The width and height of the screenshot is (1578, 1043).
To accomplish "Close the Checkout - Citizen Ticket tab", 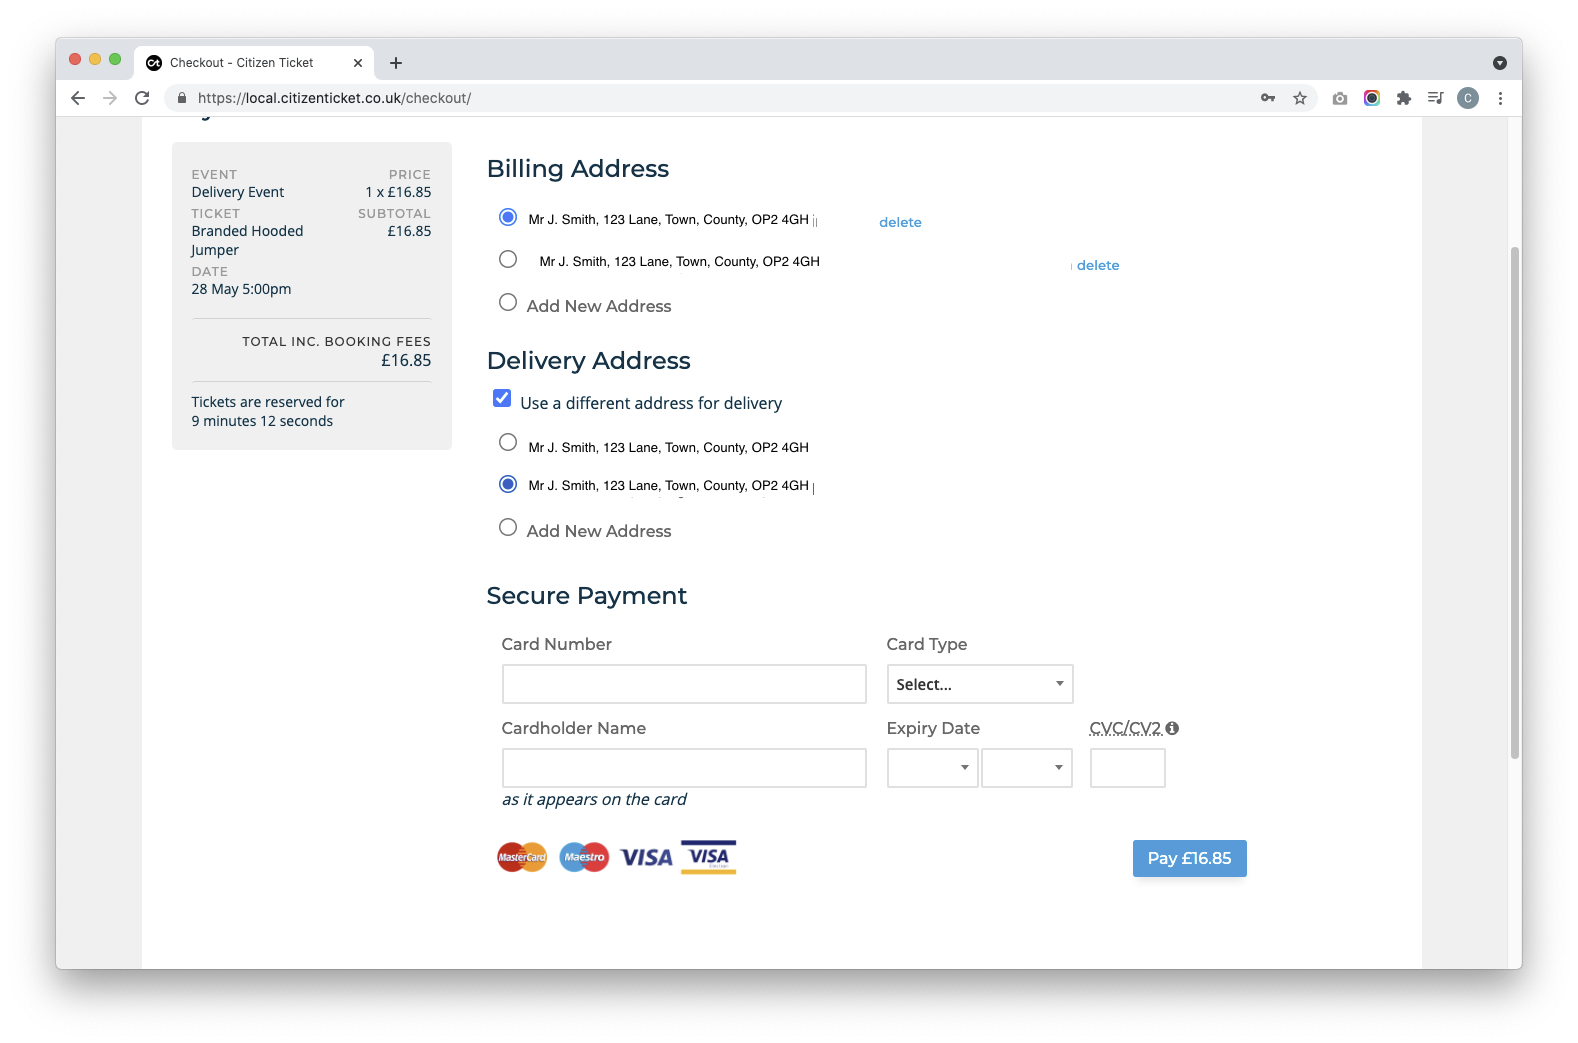I will (358, 63).
